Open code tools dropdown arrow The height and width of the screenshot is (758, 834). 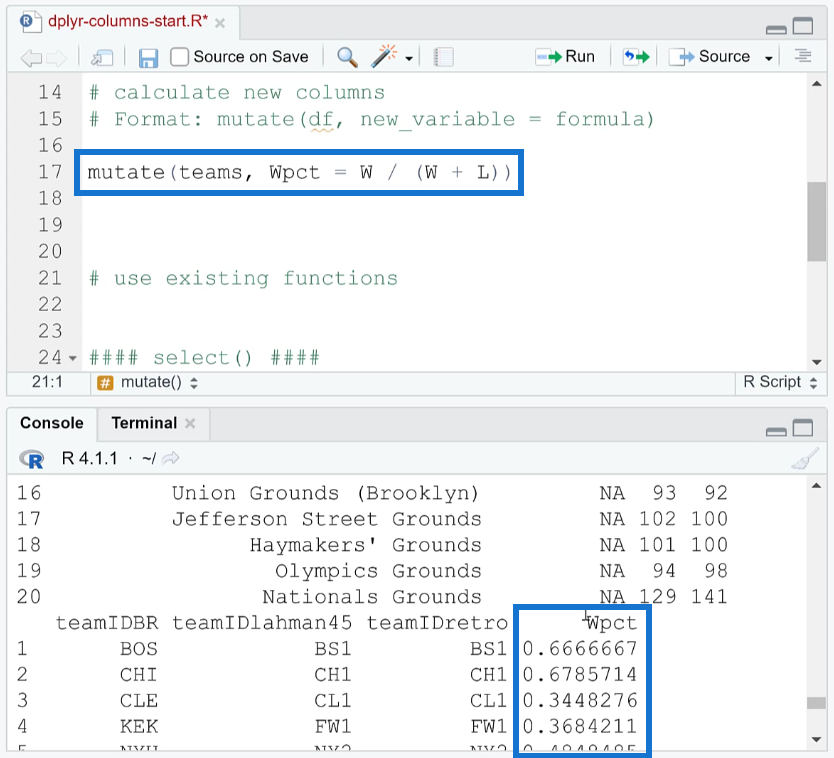[x=408, y=58]
